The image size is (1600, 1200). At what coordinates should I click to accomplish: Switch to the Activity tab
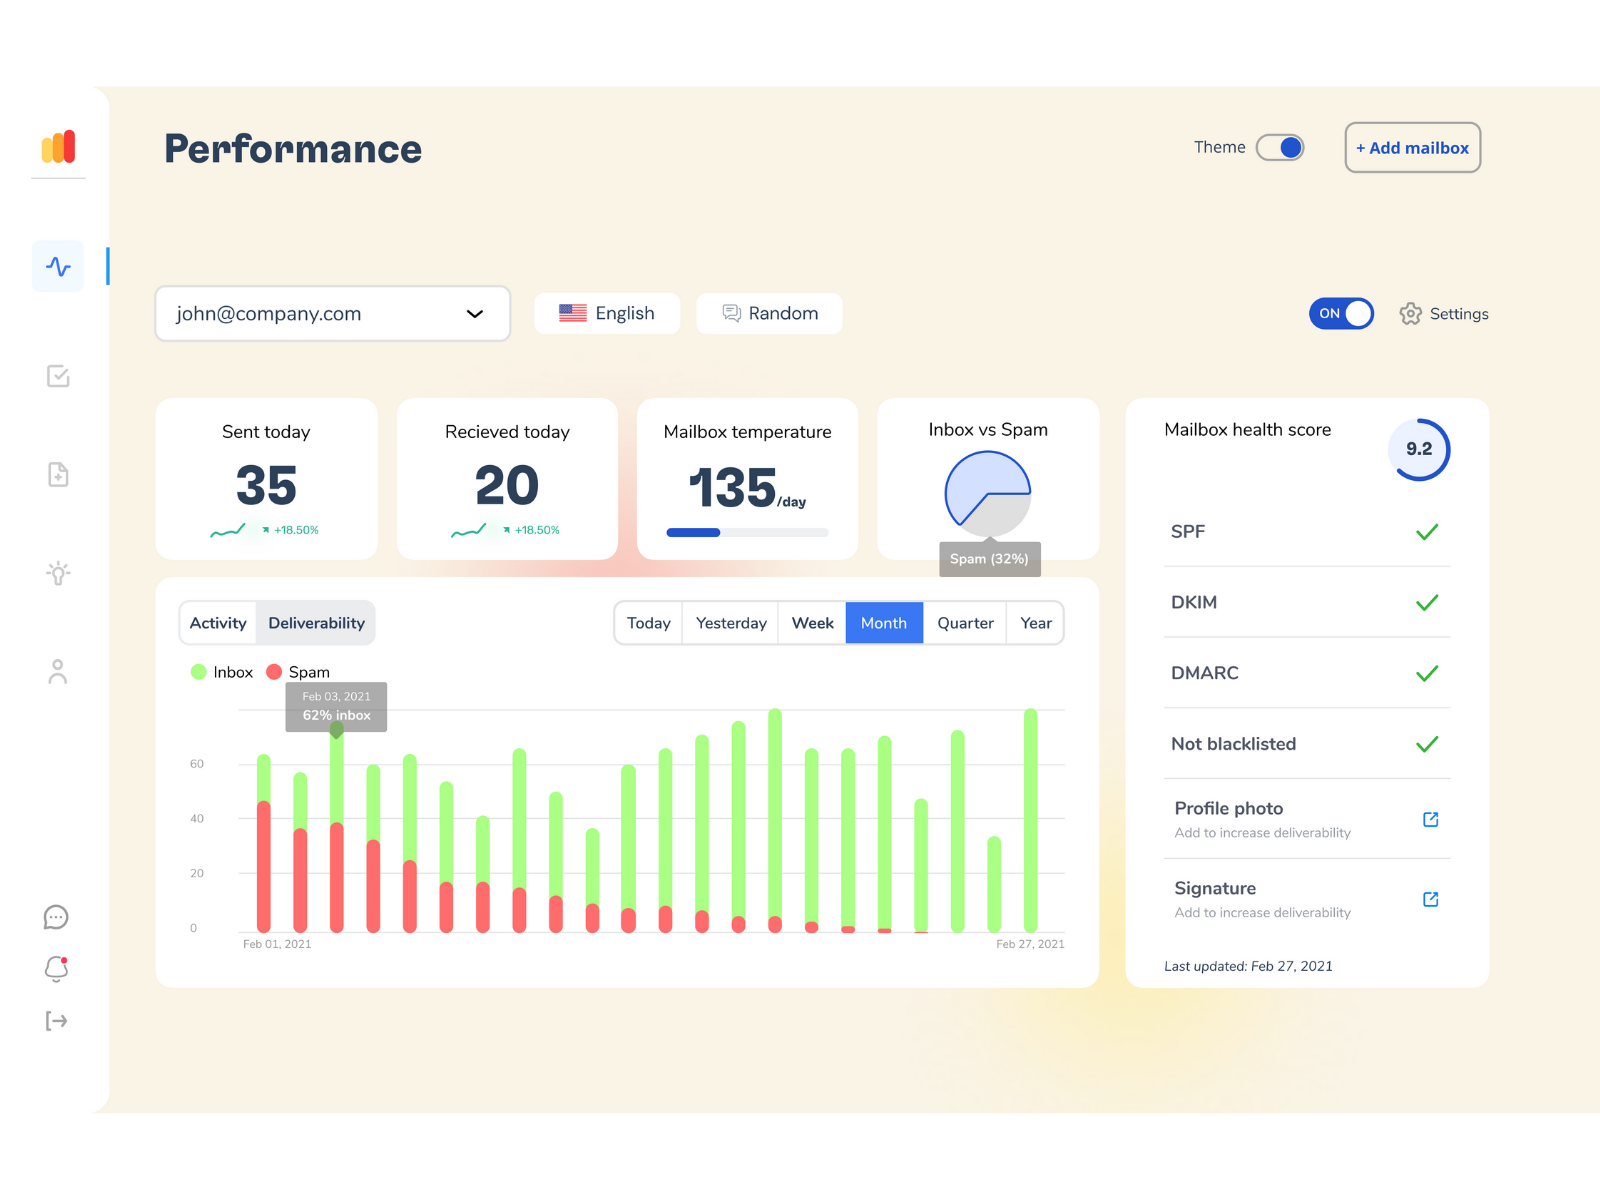pyautogui.click(x=218, y=623)
